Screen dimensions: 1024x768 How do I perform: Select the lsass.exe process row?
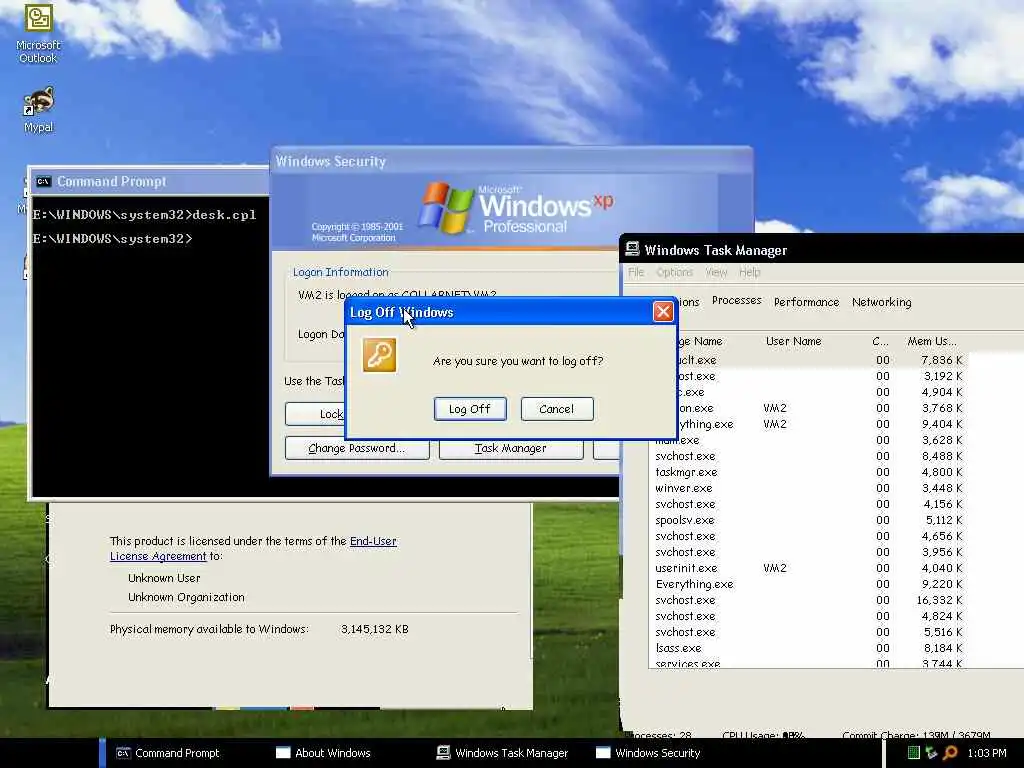808,648
